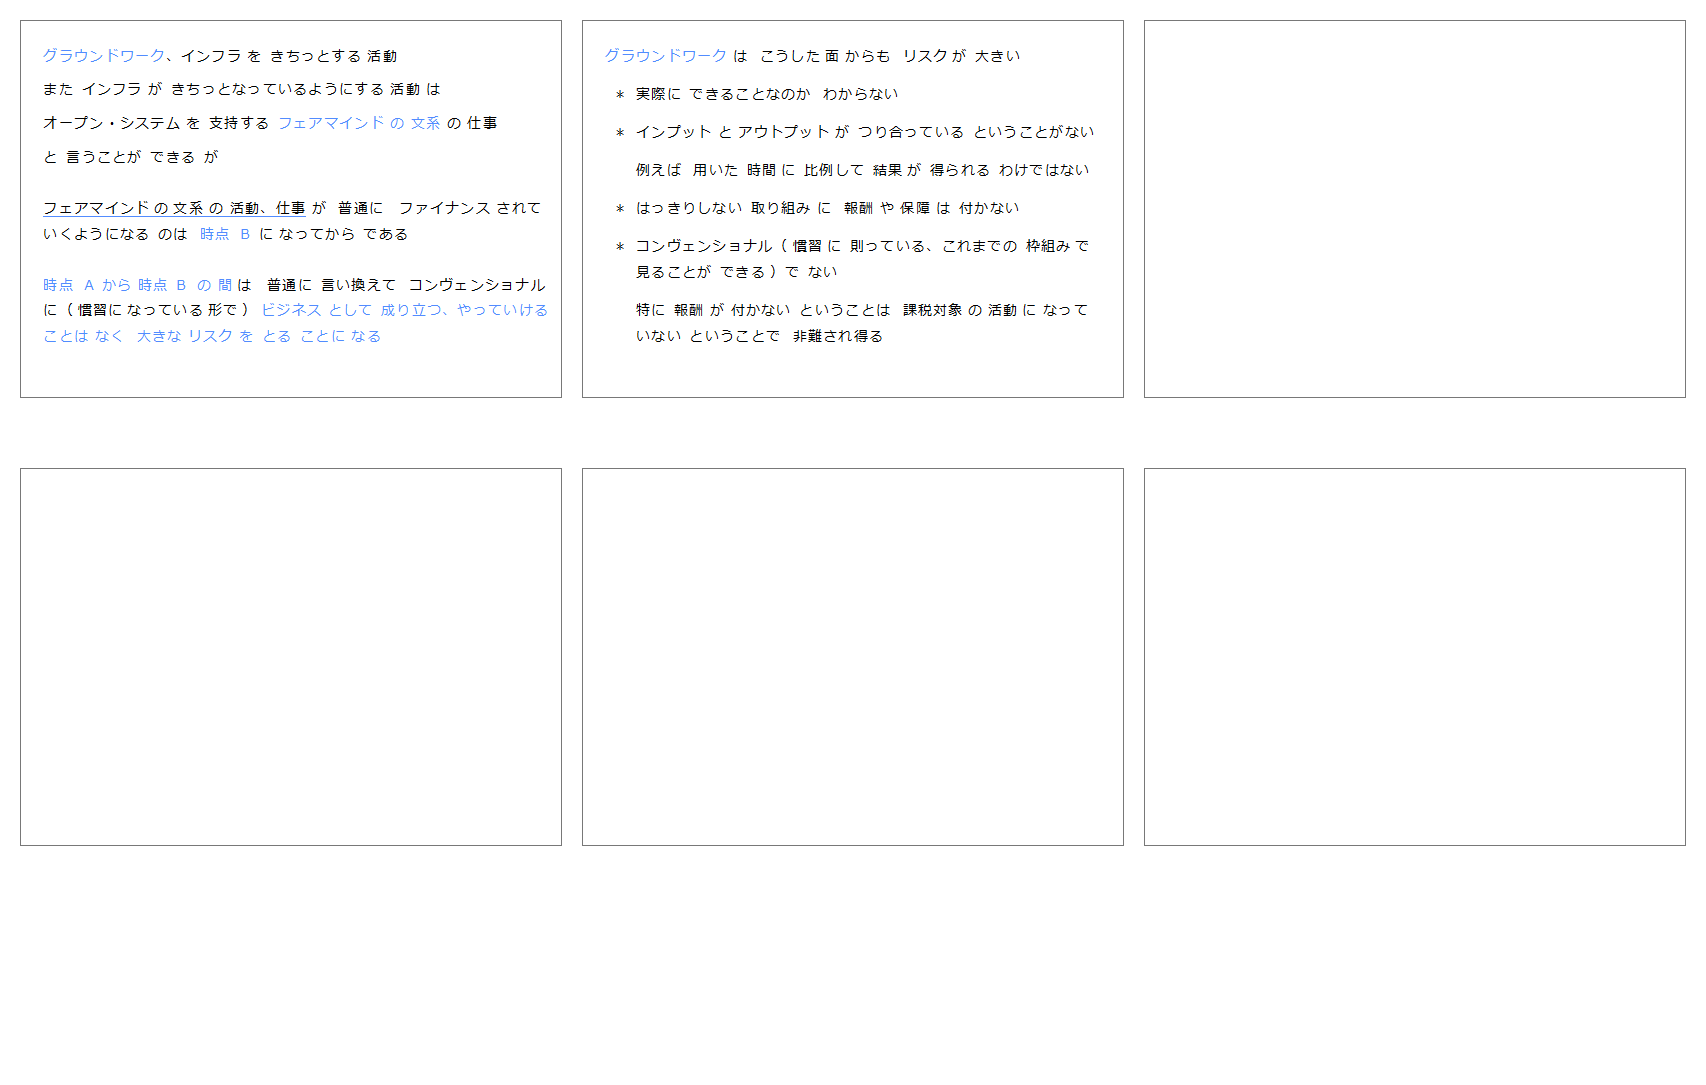
Task: Click the text オープン・システム を 支持する
Action: [156, 123]
